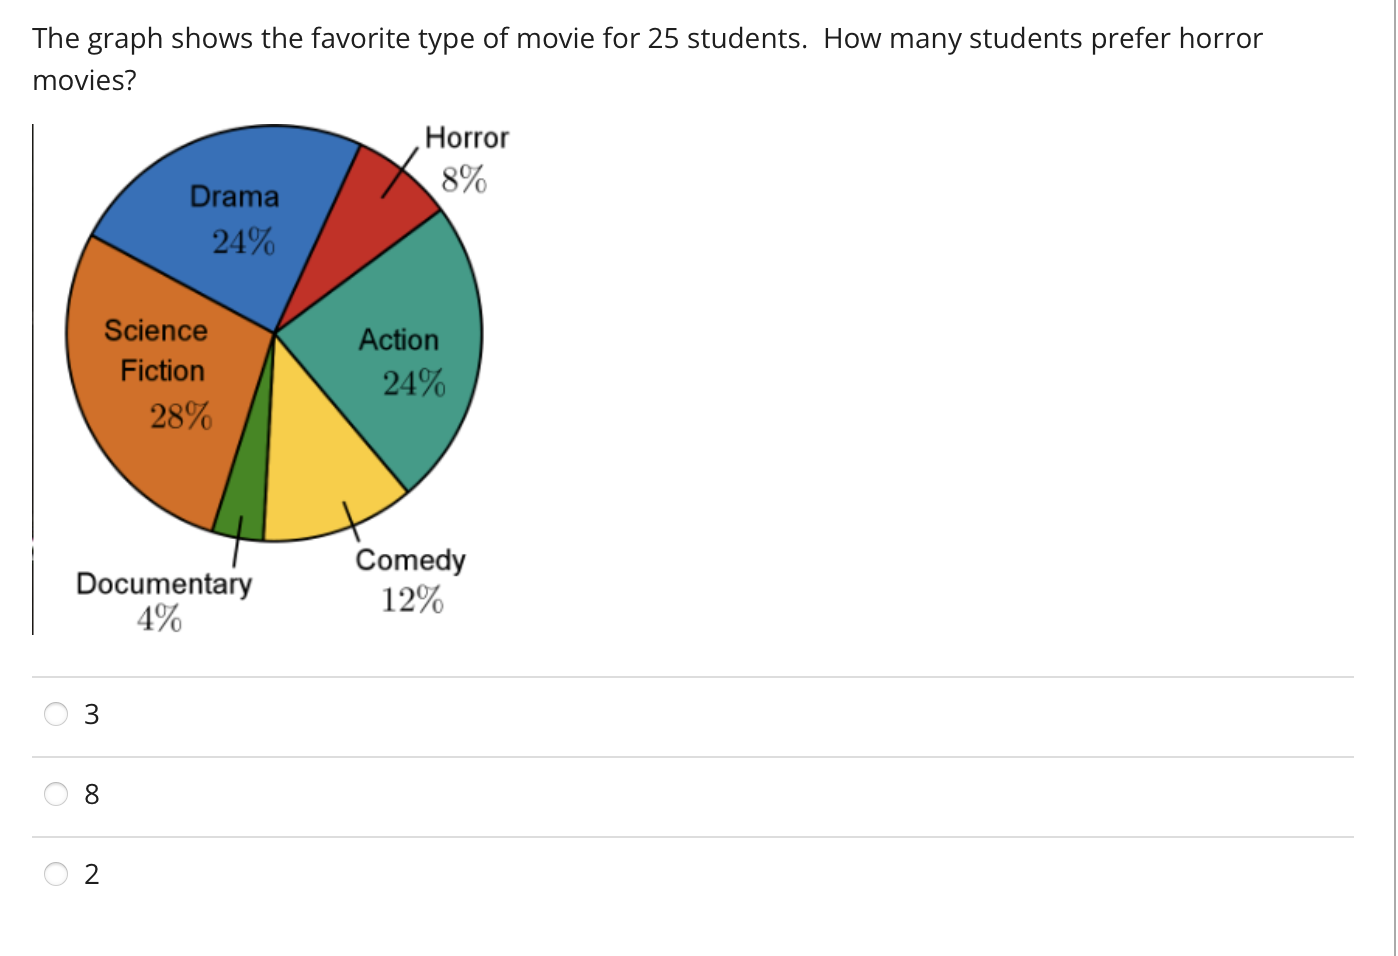Click the Documentary label text

(164, 583)
